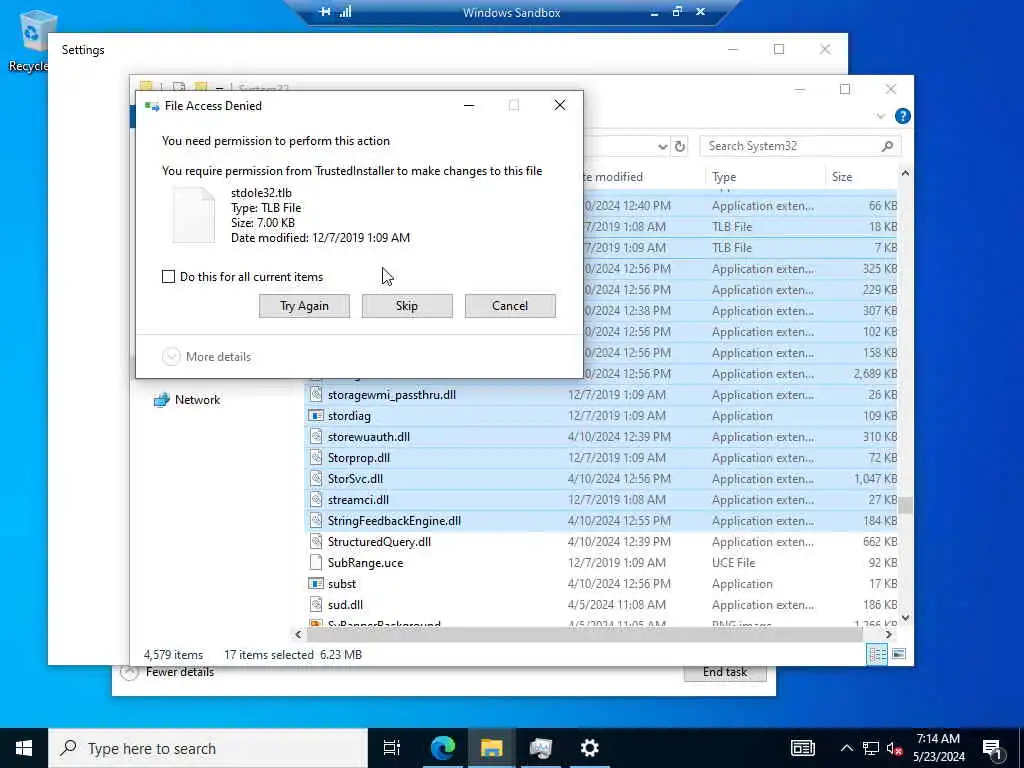Click the search magnifier icon in Explorer
The height and width of the screenshot is (768, 1024).
[x=887, y=146]
